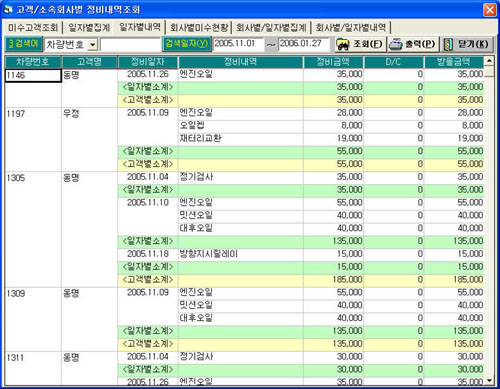The width and height of the screenshot is (500, 389).
Task: Switch to the 일자별집계 tab
Action: click(89, 27)
